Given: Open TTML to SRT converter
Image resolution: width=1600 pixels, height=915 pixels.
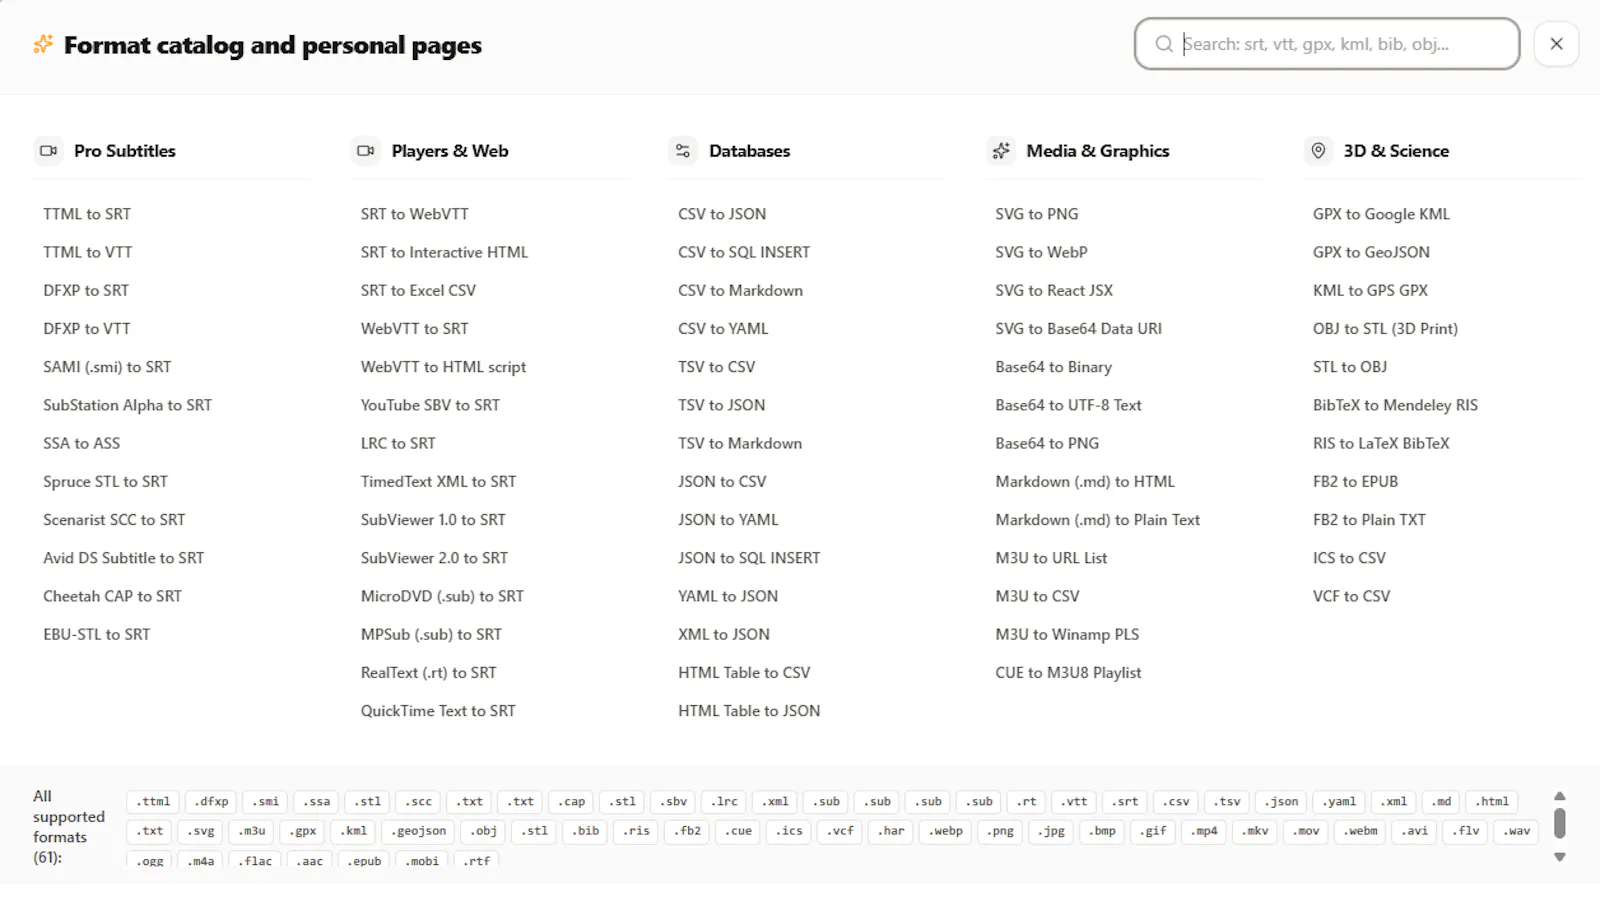Looking at the screenshot, I should 87,214.
